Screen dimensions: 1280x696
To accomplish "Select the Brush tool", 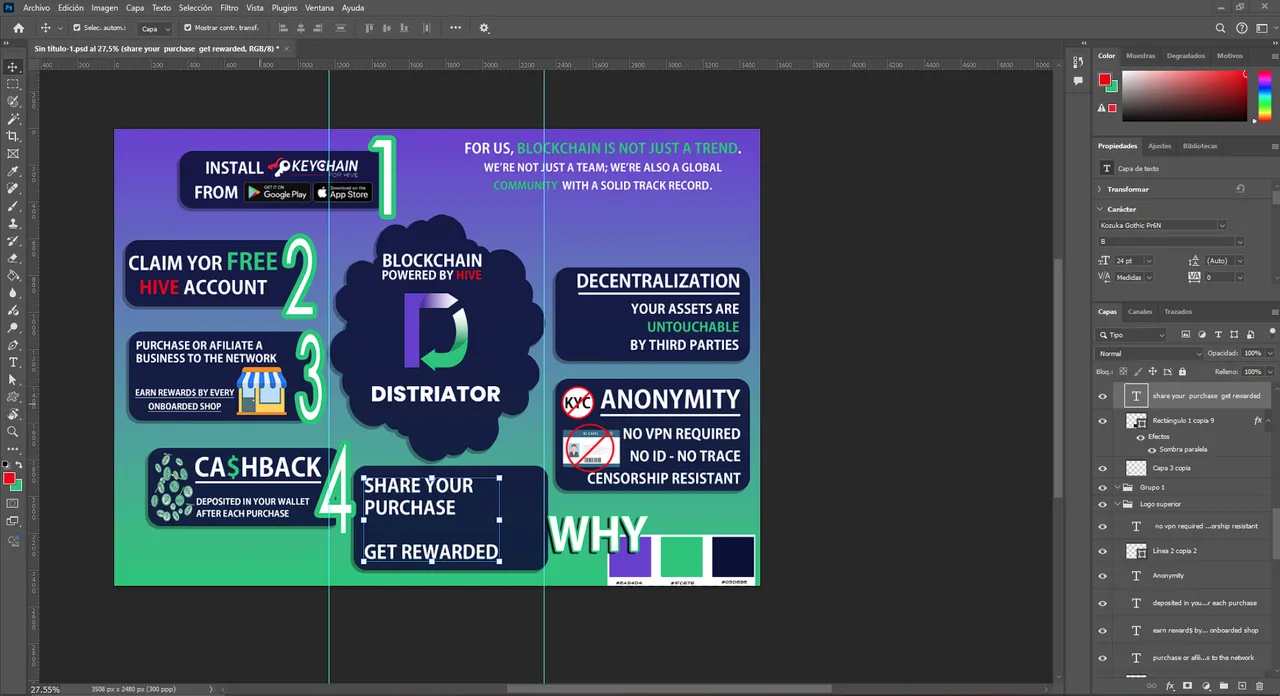I will pyautogui.click(x=13, y=206).
